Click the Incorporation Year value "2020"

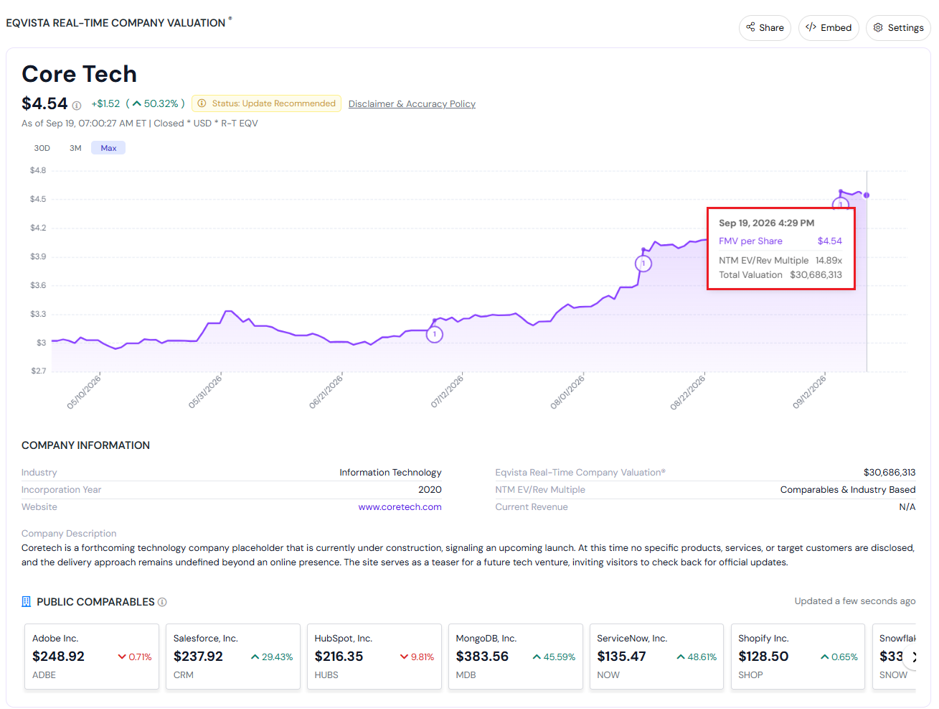point(430,489)
